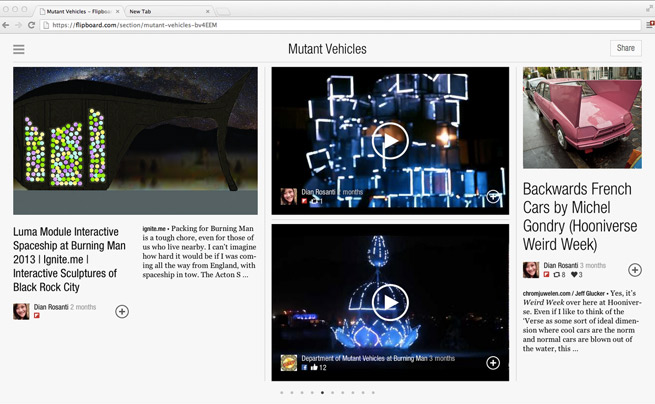
Task: Click the page icon in the address bar
Action: point(46,25)
